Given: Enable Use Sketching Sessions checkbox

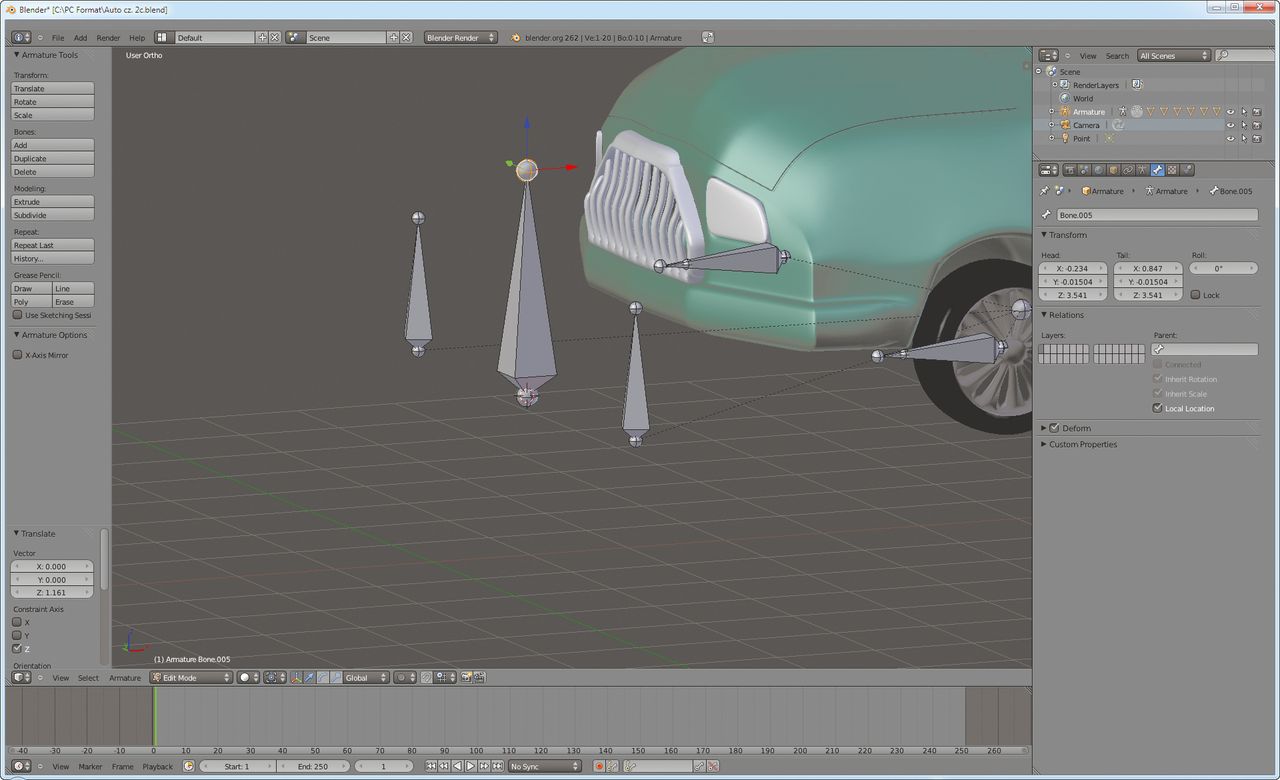Looking at the screenshot, I should point(17,315).
